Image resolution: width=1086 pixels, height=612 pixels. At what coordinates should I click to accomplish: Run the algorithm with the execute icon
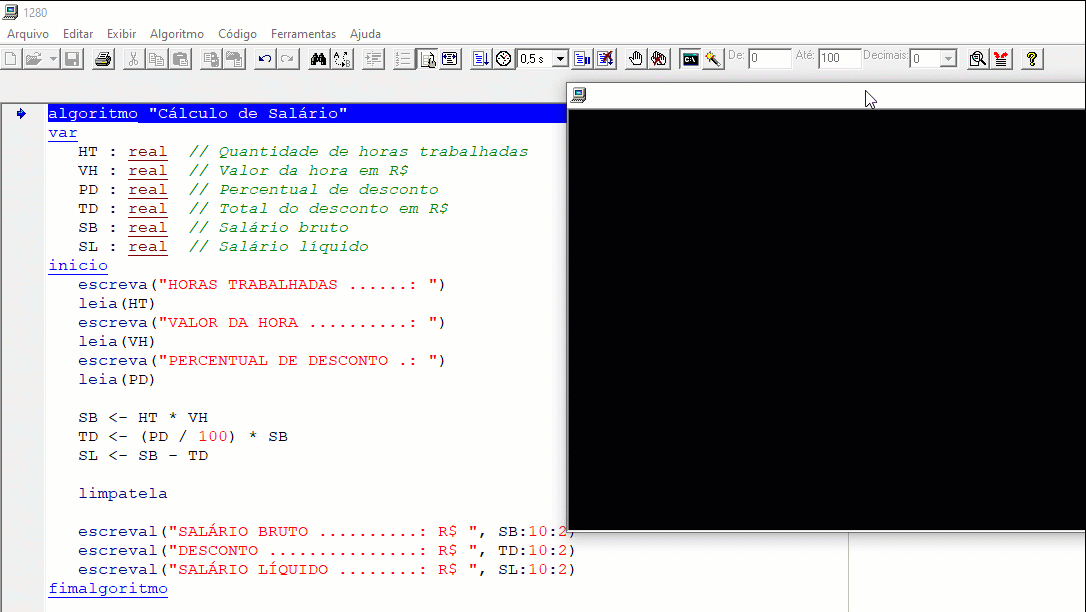[481, 59]
